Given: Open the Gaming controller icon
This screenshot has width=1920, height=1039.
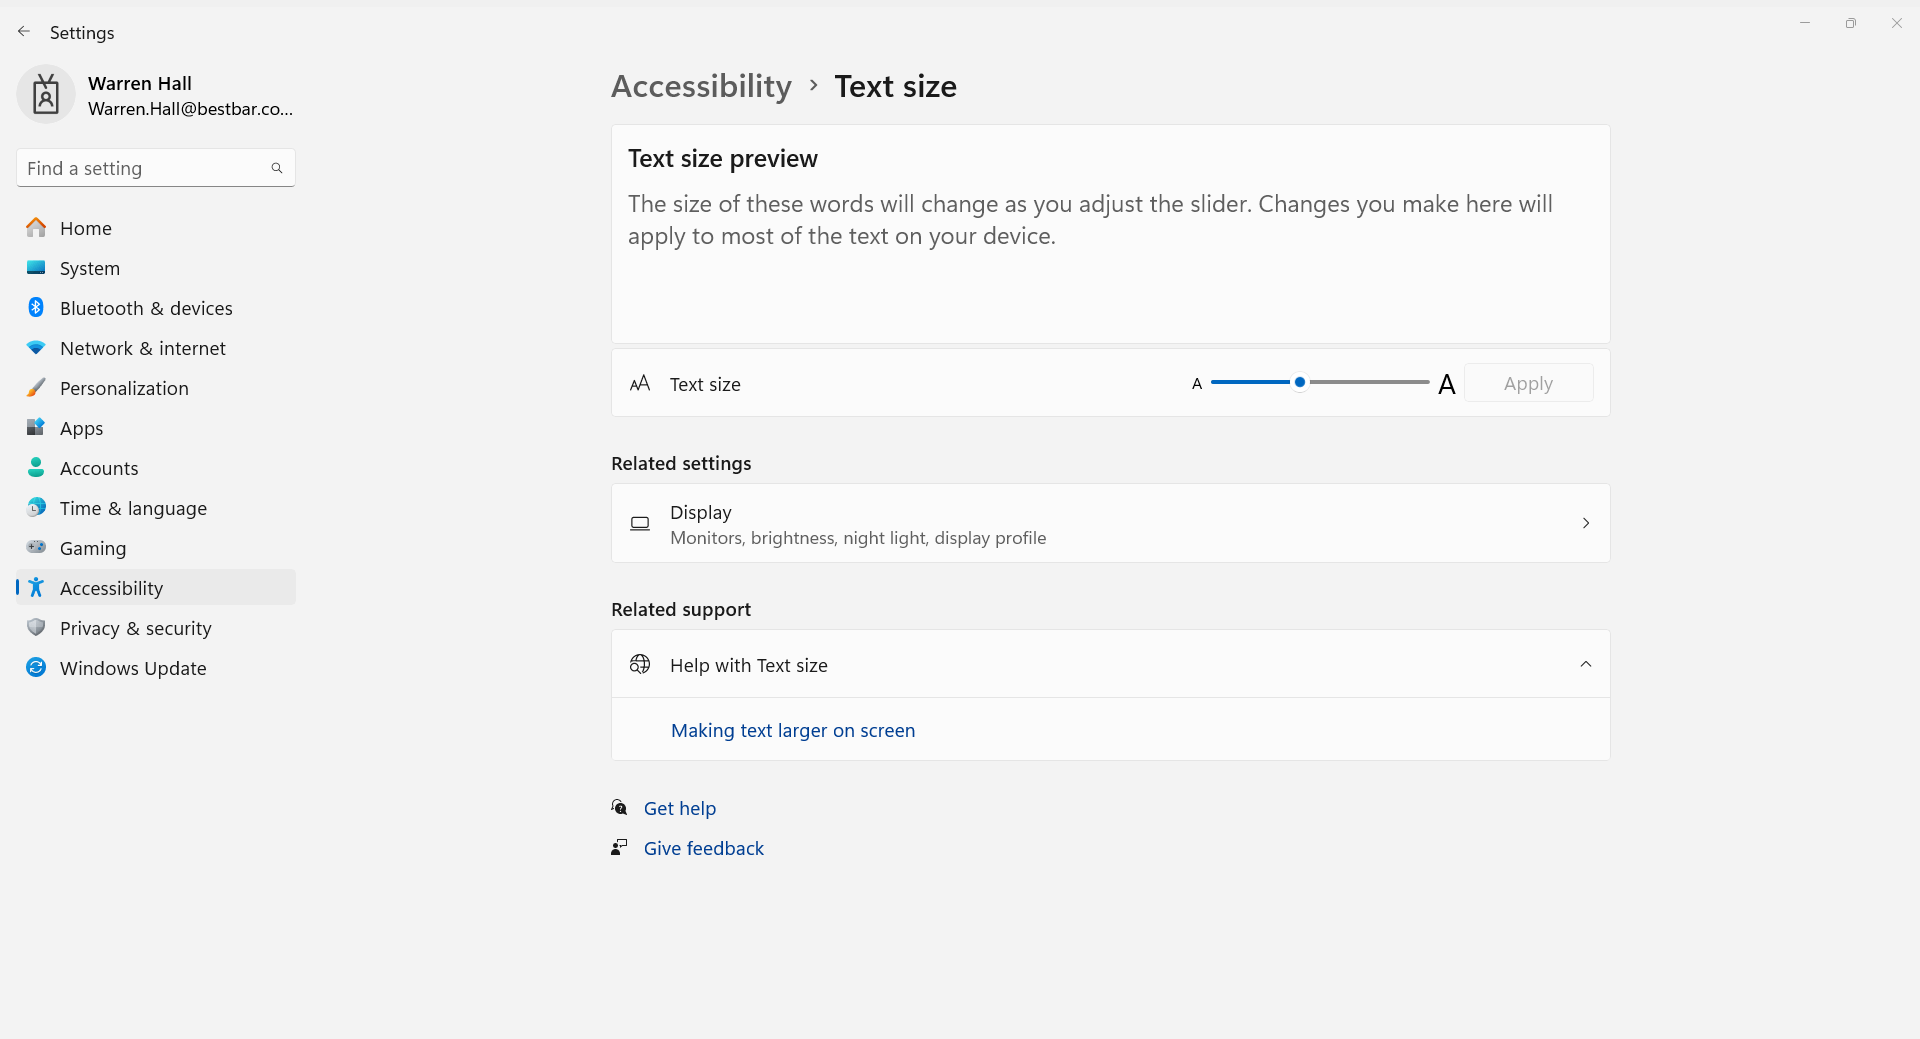Looking at the screenshot, I should (36, 547).
